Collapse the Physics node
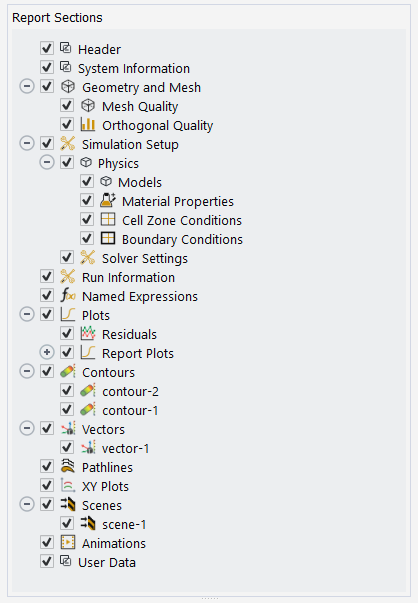 click(47, 162)
